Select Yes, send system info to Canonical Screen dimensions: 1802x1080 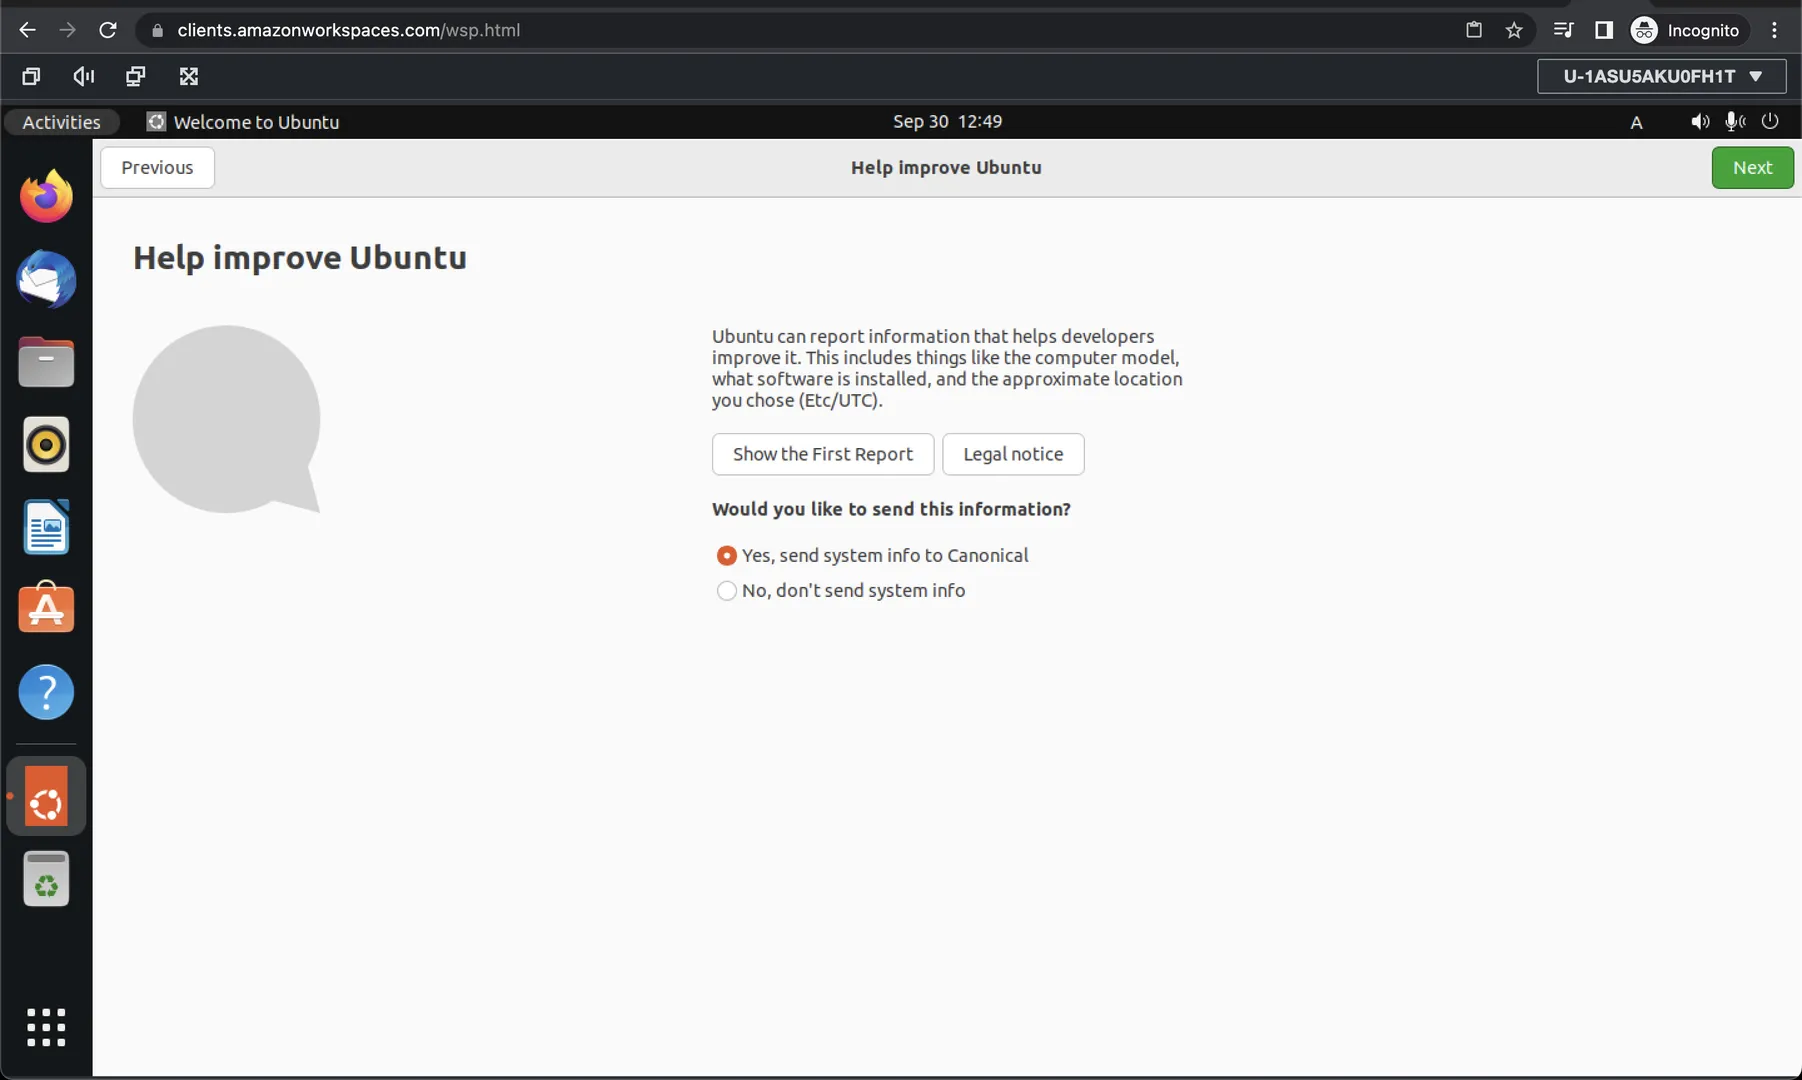727,555
